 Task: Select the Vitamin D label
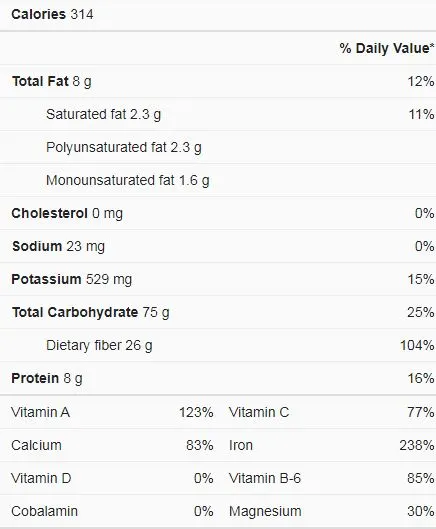[41, 478]
